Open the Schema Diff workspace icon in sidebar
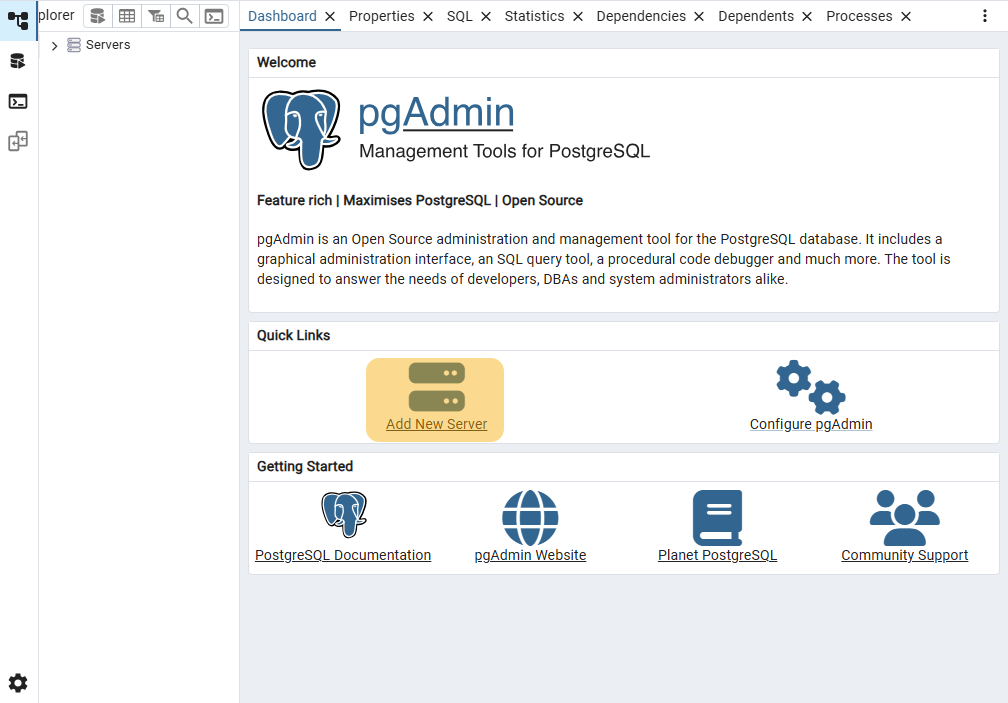Viewport: 1008px width, 703px height. click(18, 141)
